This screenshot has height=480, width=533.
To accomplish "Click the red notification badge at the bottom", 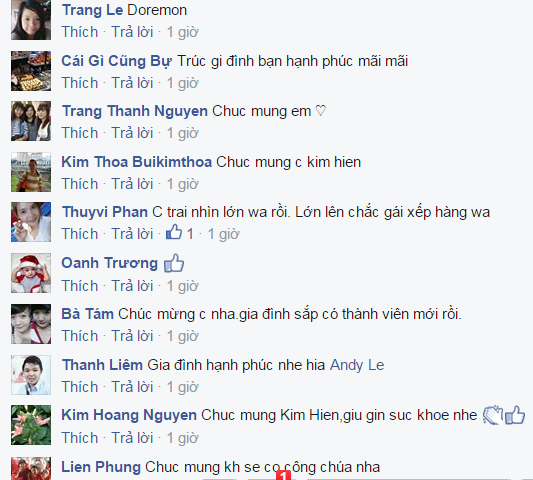I will pos(283,475).
